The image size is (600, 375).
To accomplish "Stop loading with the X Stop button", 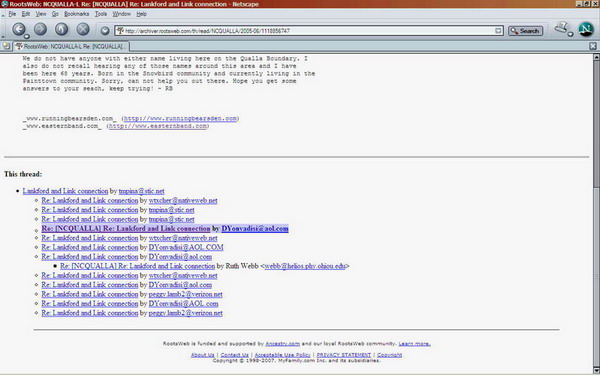I will (x=83, y=29).
